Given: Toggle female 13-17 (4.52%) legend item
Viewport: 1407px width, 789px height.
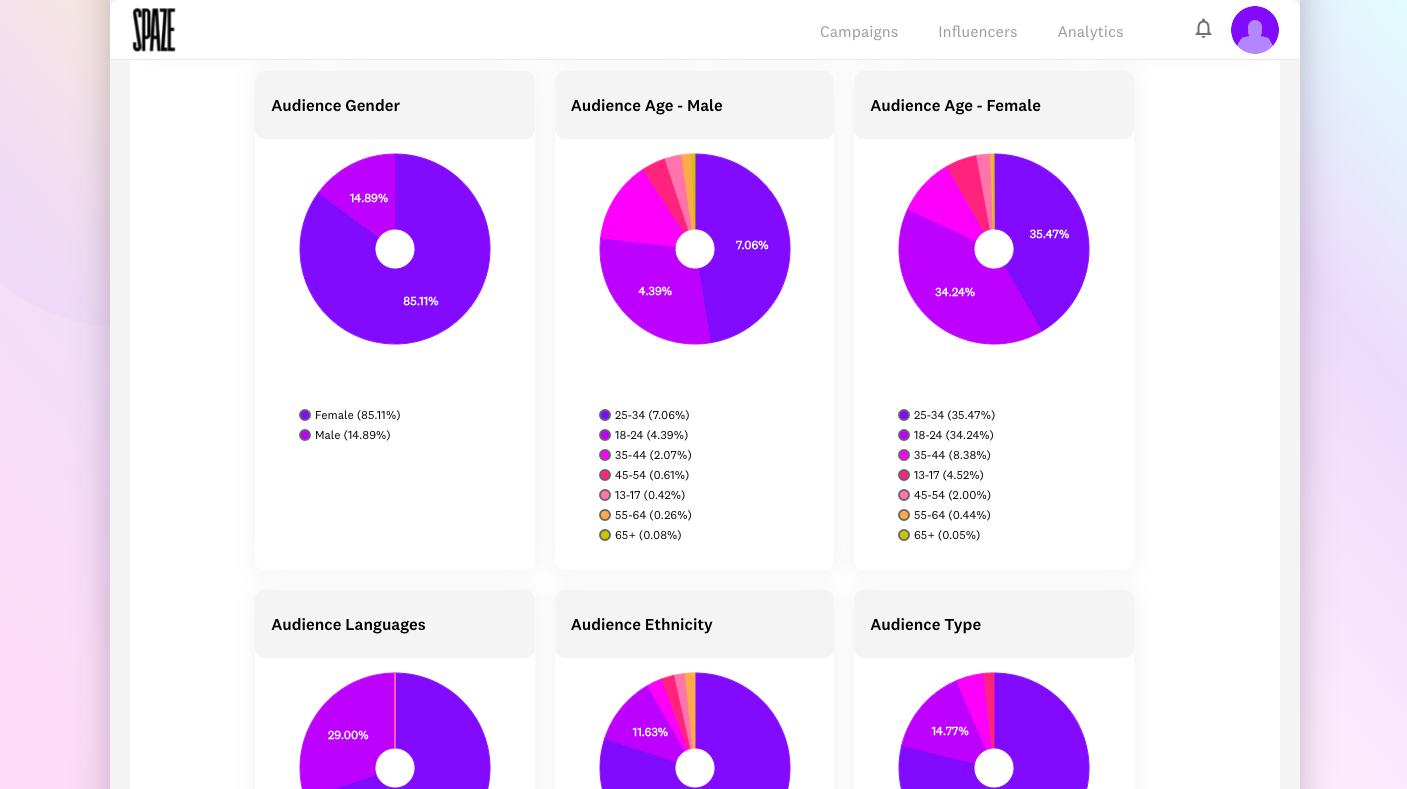Looking at the screenshot, I should 941,475.
